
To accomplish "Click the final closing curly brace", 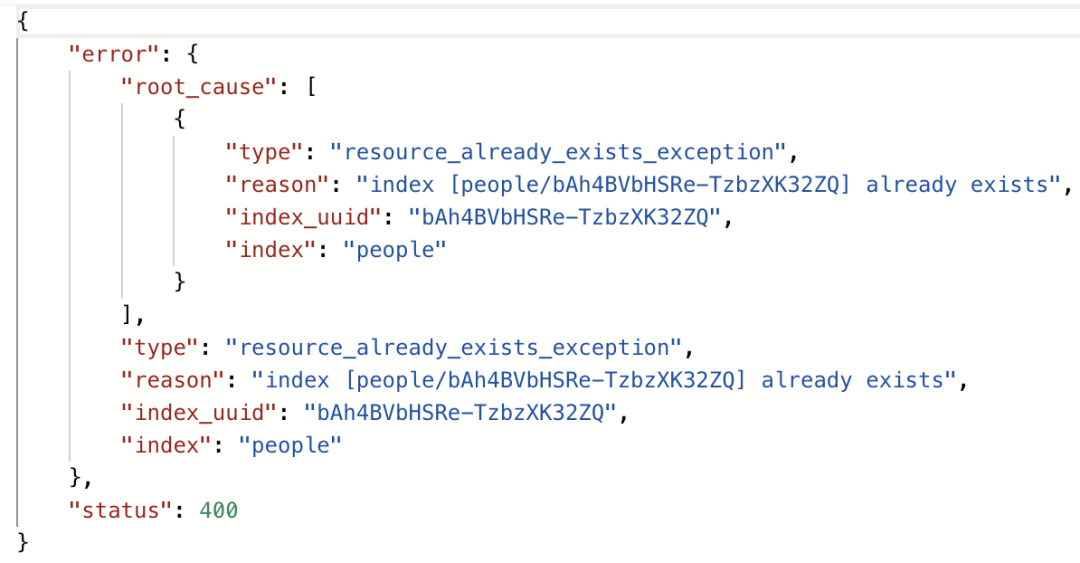I will [23, 542].
